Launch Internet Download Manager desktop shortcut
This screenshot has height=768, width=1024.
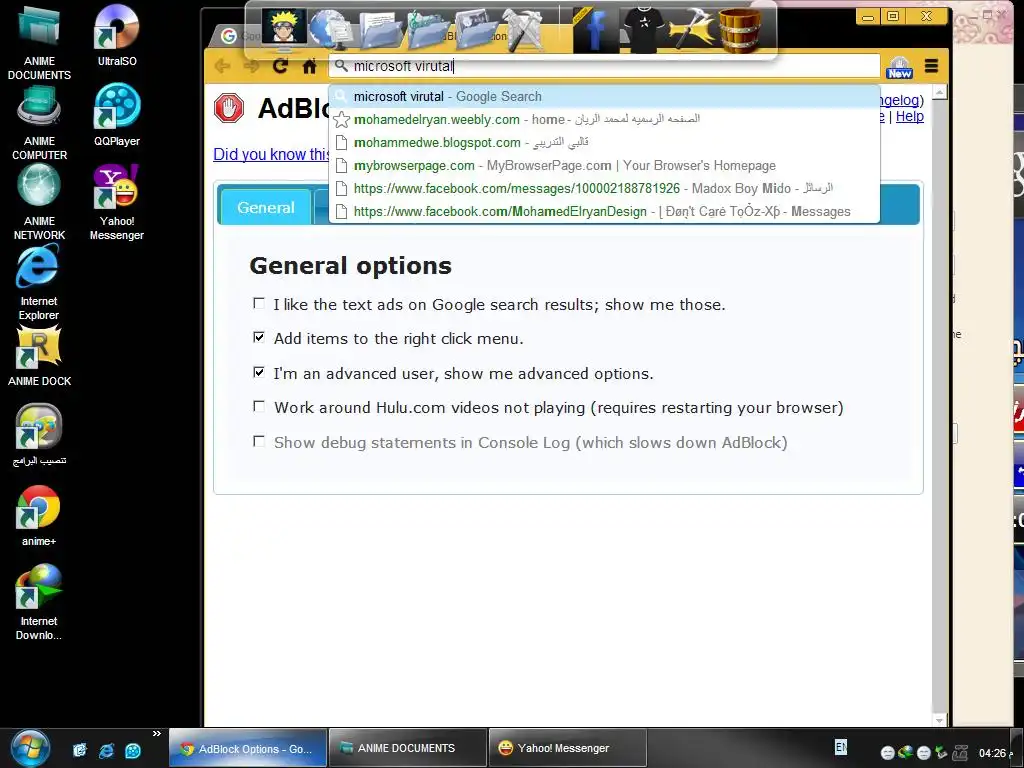tap(39, 603)
